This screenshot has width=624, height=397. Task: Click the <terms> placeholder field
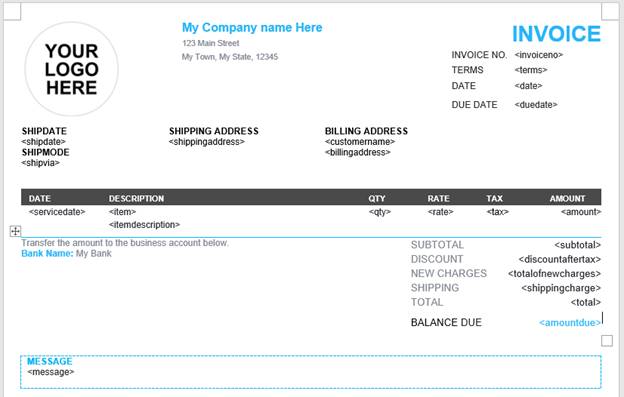point(531,70)
